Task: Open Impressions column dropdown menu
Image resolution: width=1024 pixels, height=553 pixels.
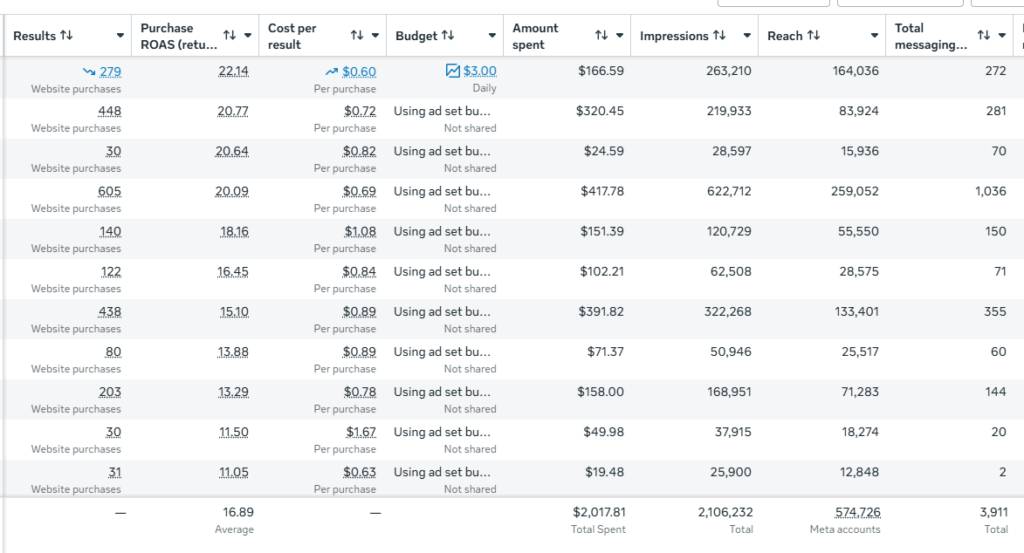Action: click(747, 35)
